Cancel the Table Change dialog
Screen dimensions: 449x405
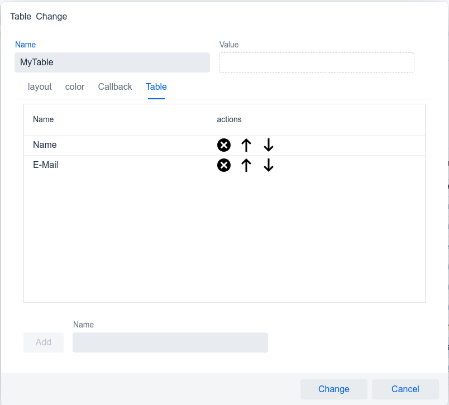click(405, 389)
